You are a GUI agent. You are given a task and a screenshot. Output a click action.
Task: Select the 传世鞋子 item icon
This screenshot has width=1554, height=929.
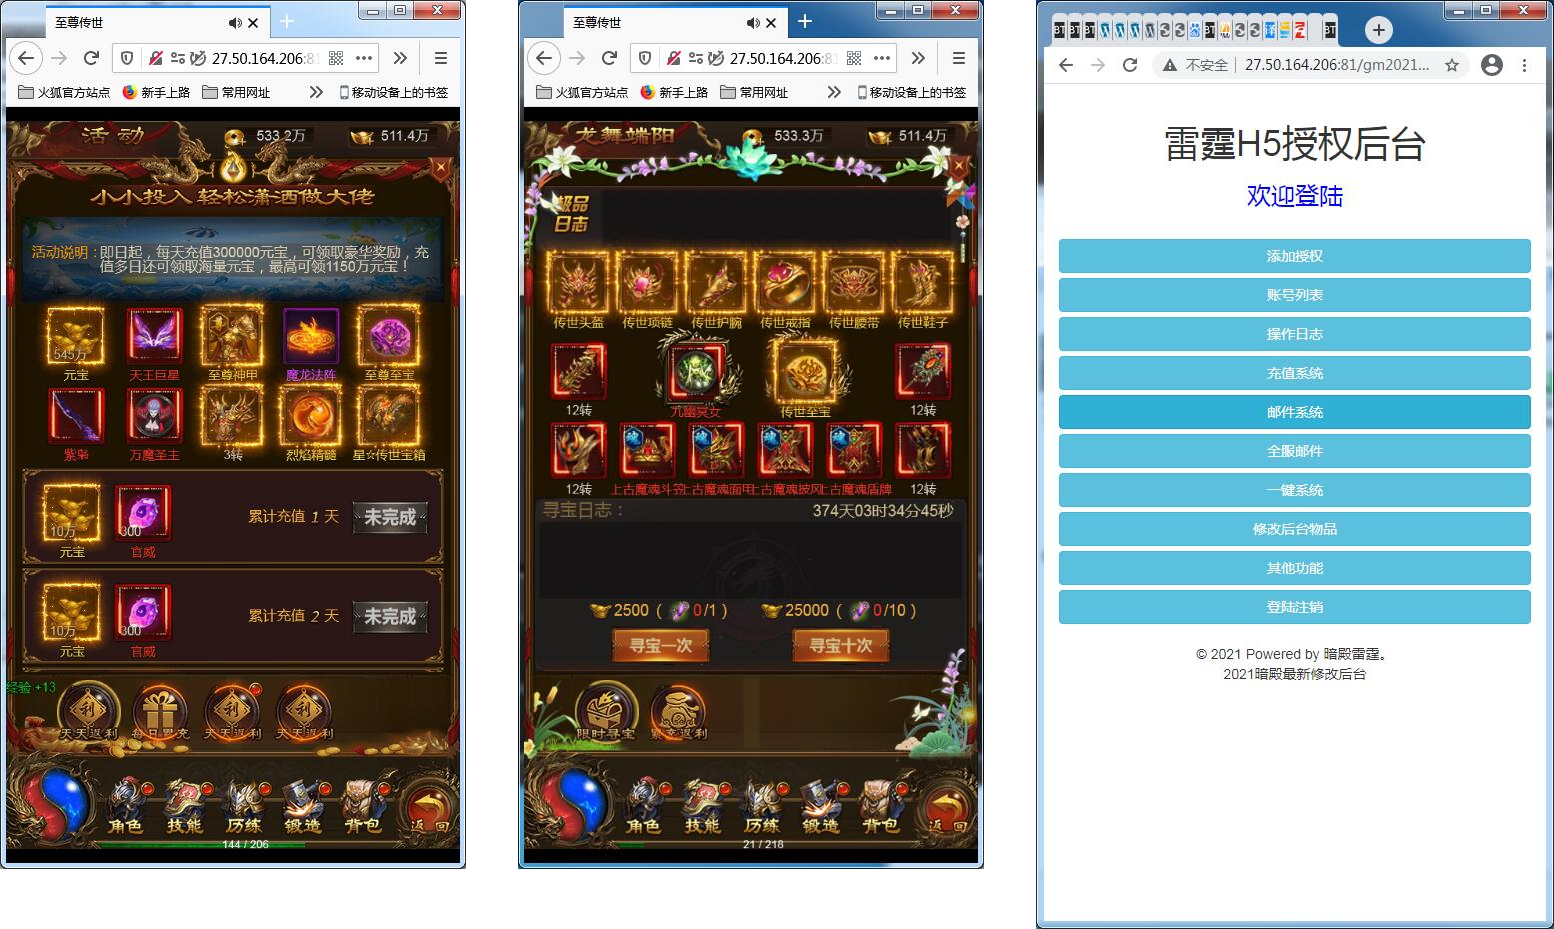click(x=923, y=284)
